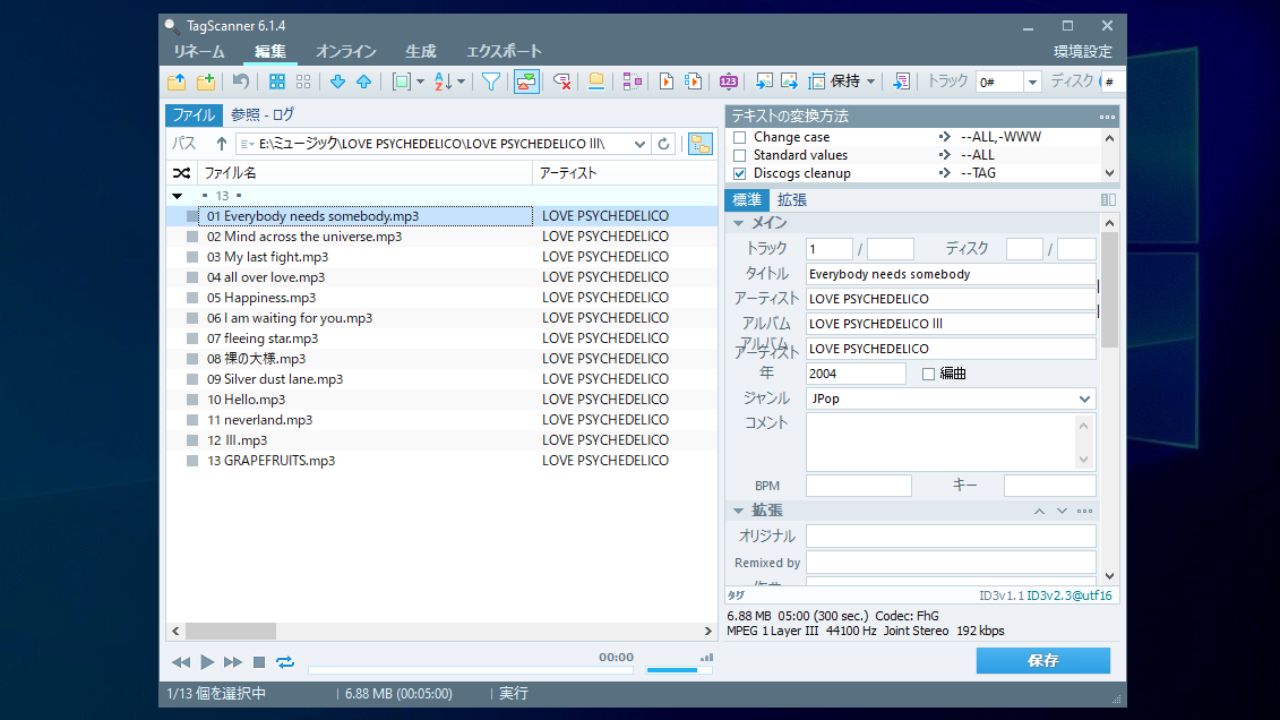Click the play button
The height and width of the screenshot is (720, 1280).
[207, 662]
